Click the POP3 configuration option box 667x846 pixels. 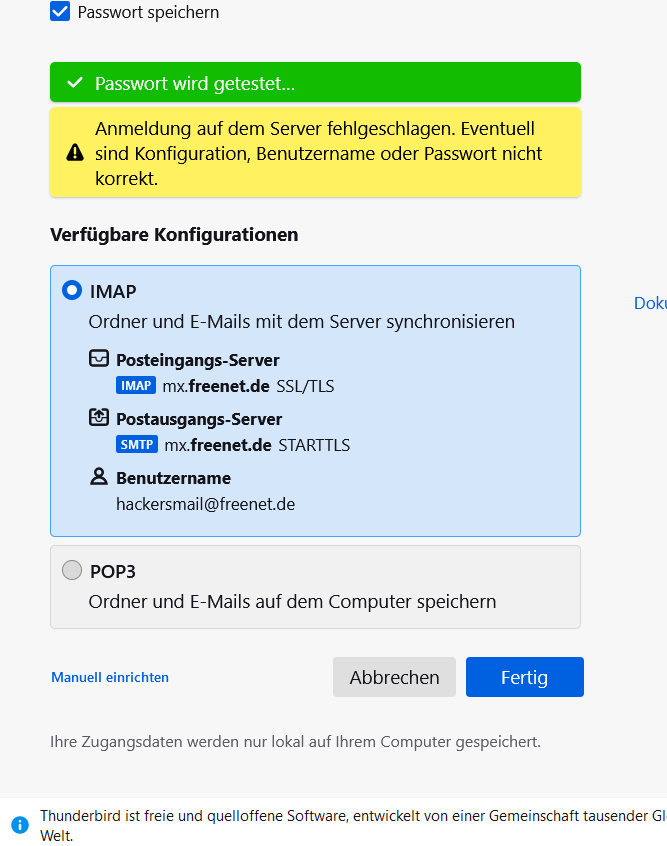click(315, 587)
